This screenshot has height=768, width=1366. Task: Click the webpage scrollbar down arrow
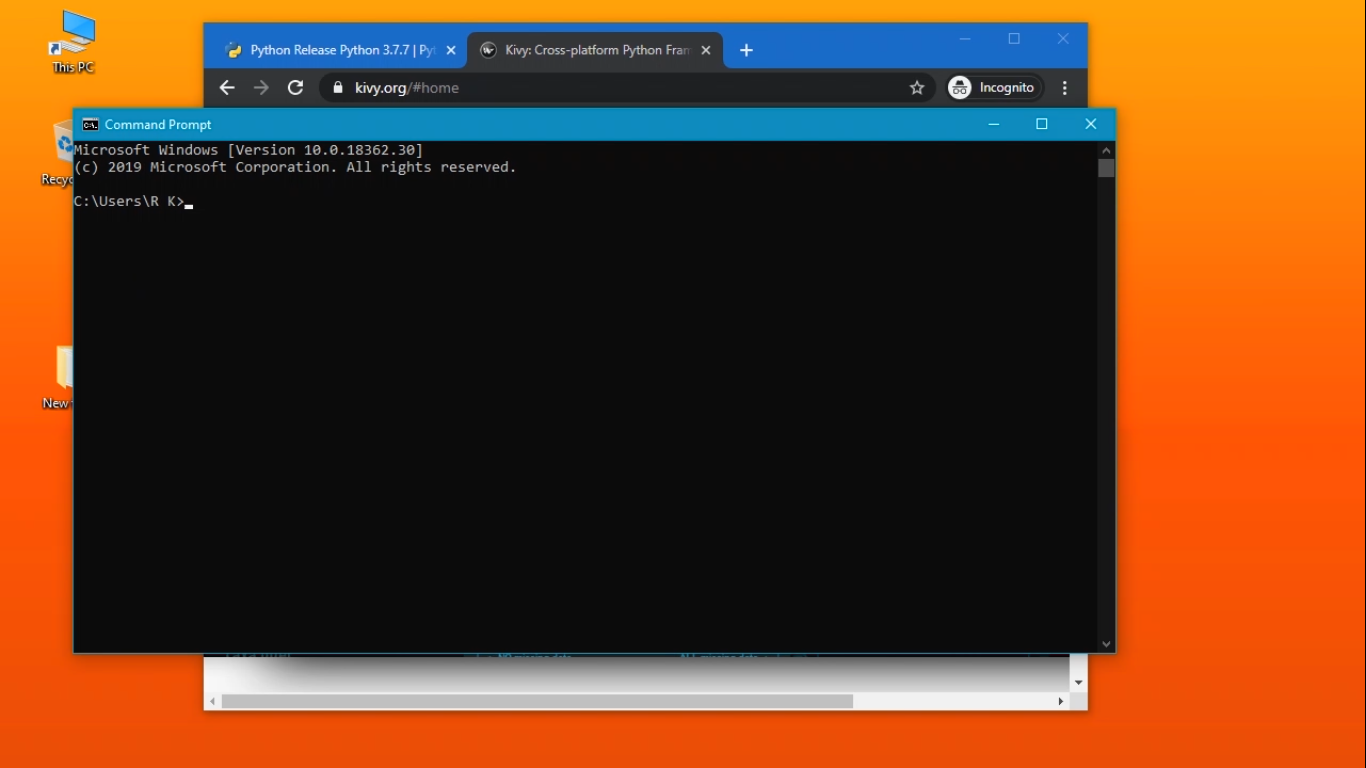click(1078, 681)
